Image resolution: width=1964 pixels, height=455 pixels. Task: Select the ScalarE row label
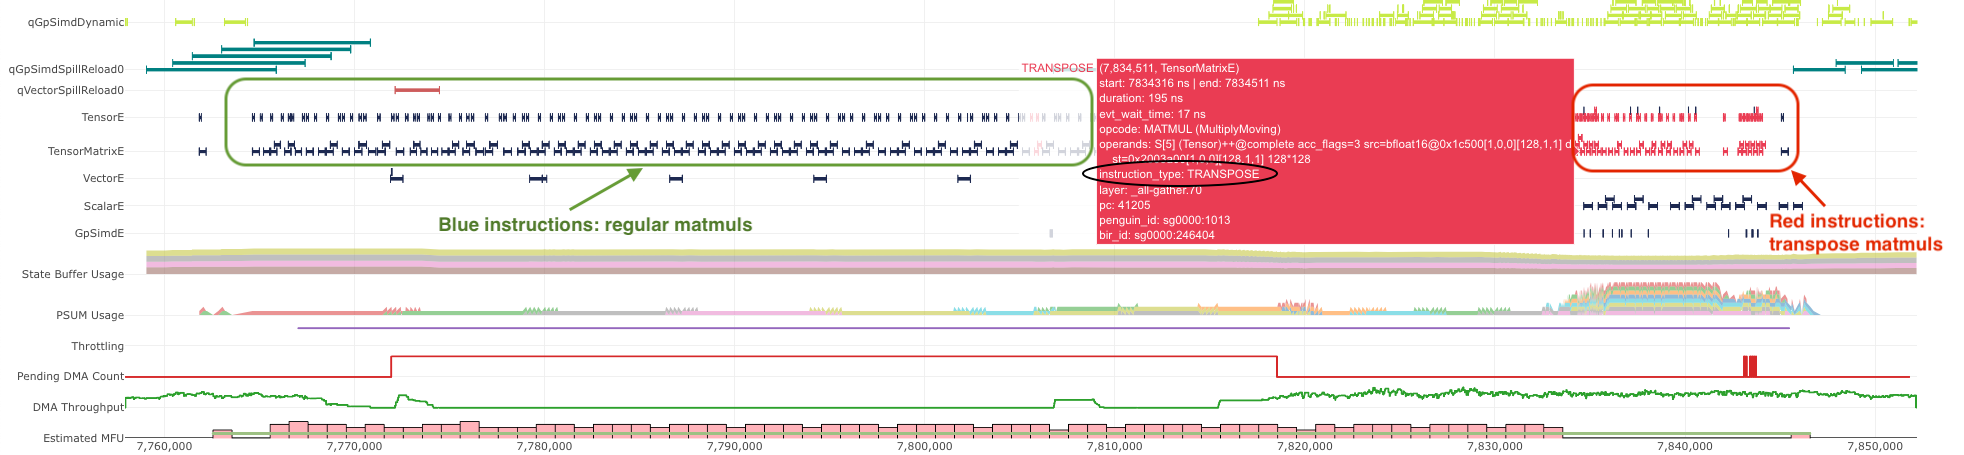[103, 206]
